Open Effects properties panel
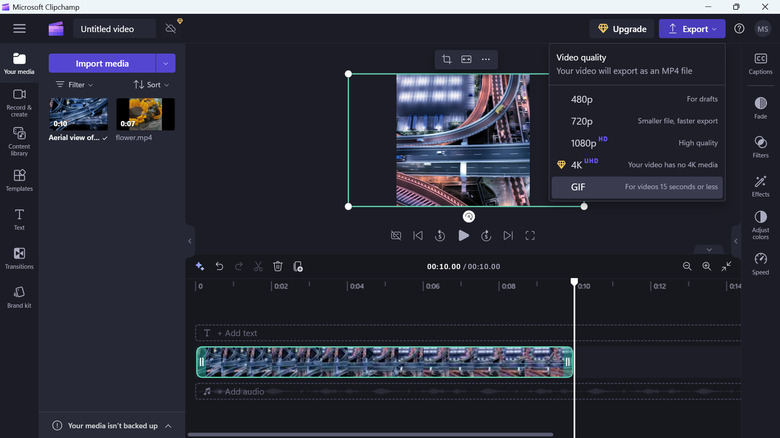Viewport: 780px width, 438px height. [x=761, y=186]
